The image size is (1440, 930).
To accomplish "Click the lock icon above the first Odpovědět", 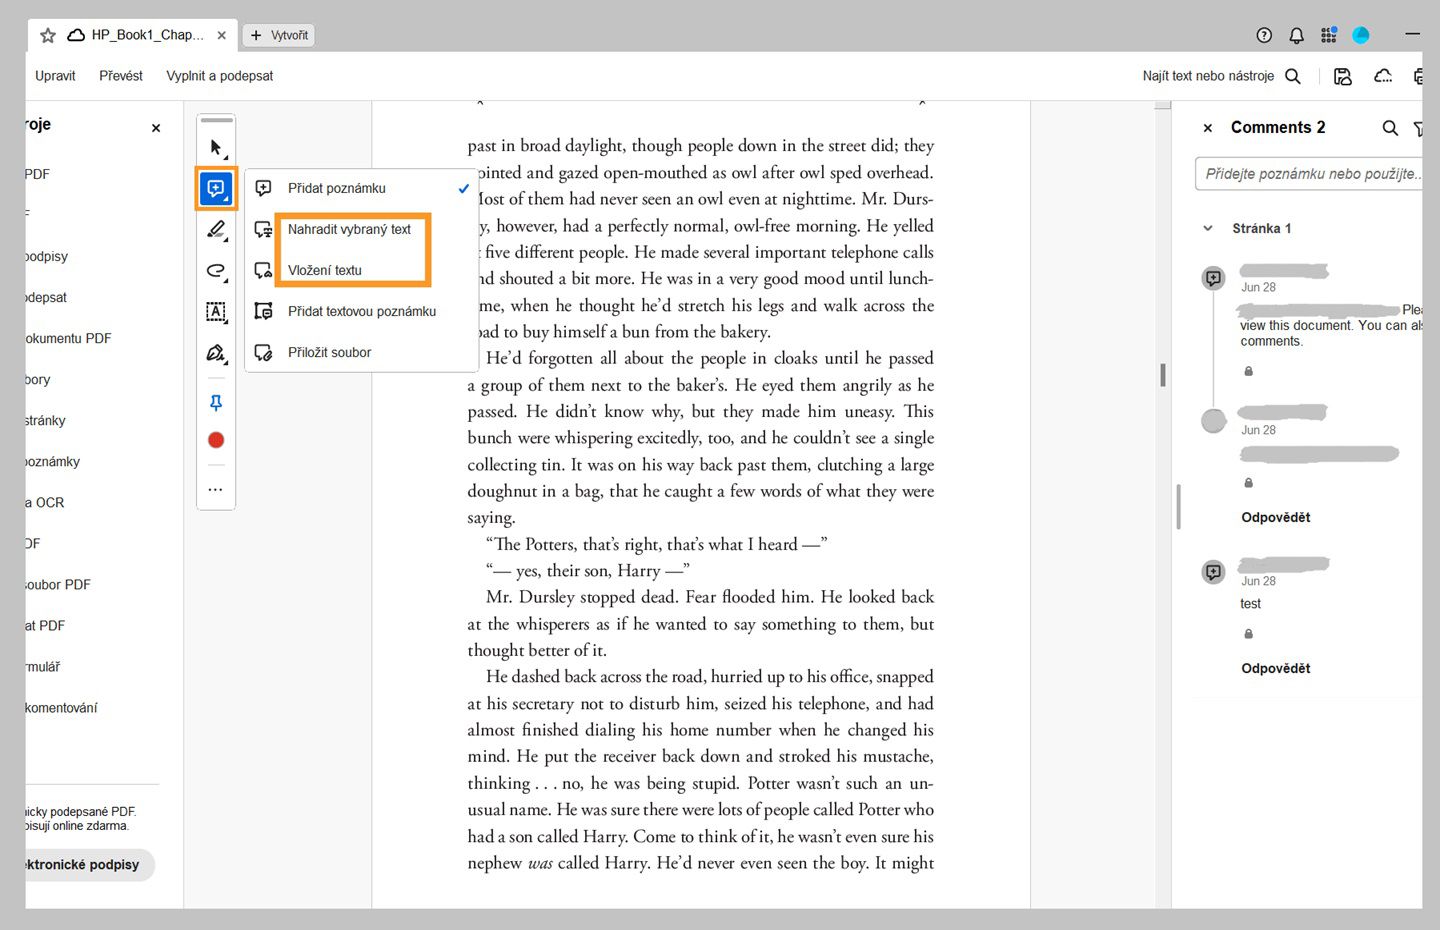I will pos(1248,483).
